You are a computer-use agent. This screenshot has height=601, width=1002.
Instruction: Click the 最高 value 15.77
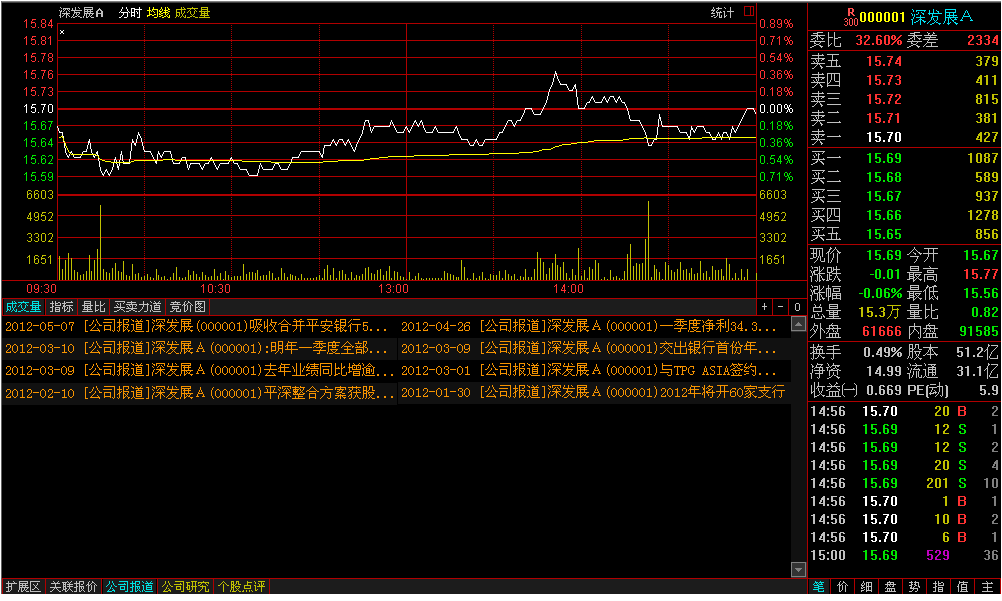pos(980,274)
